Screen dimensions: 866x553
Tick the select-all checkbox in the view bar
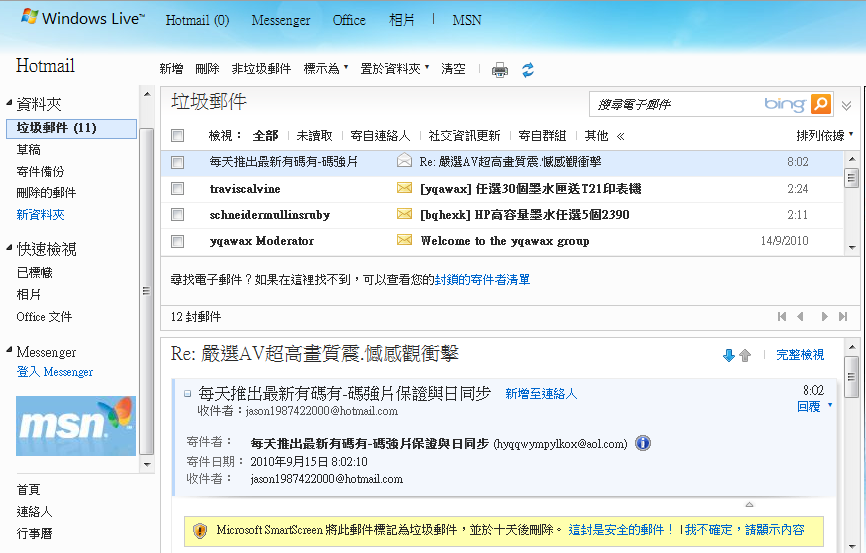(177, 135)
